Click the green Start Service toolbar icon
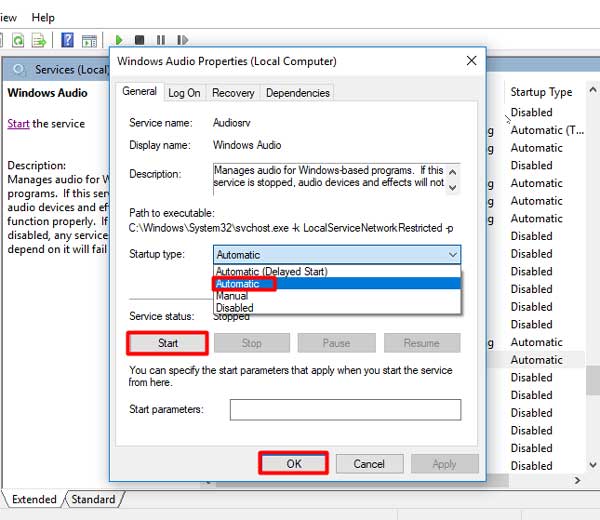This screenshot has width=600, height=520. [119, 40]
